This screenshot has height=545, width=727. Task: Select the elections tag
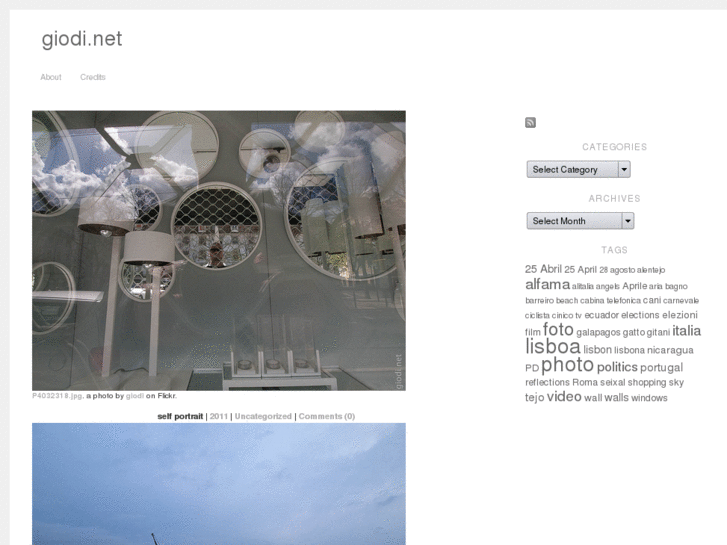click(x=640, y=315)
